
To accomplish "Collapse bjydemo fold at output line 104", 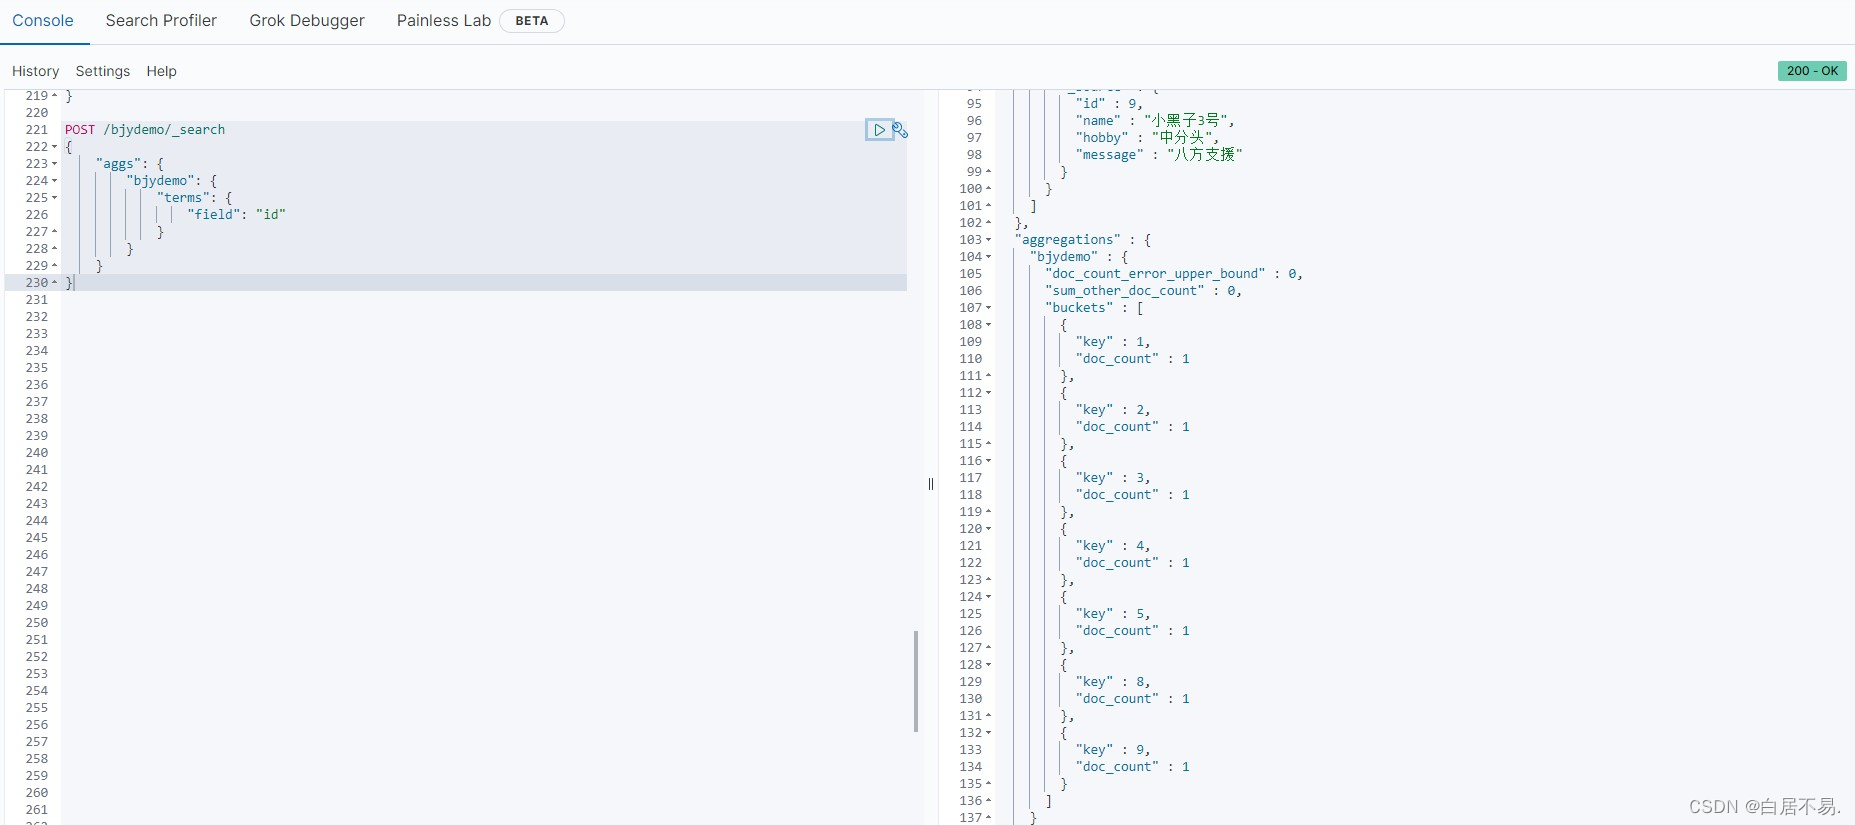I will pyautogui.click(x=989, y=257).
